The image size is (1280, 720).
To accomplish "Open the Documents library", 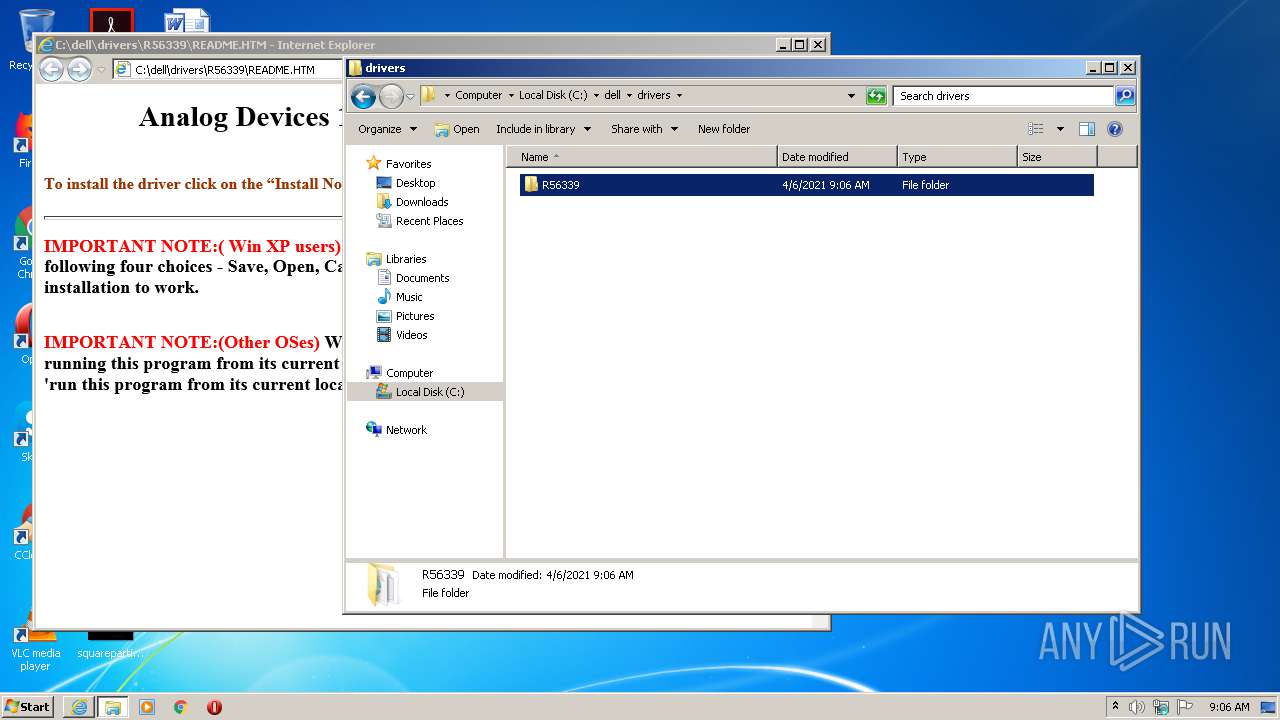I will pos(422,278).
